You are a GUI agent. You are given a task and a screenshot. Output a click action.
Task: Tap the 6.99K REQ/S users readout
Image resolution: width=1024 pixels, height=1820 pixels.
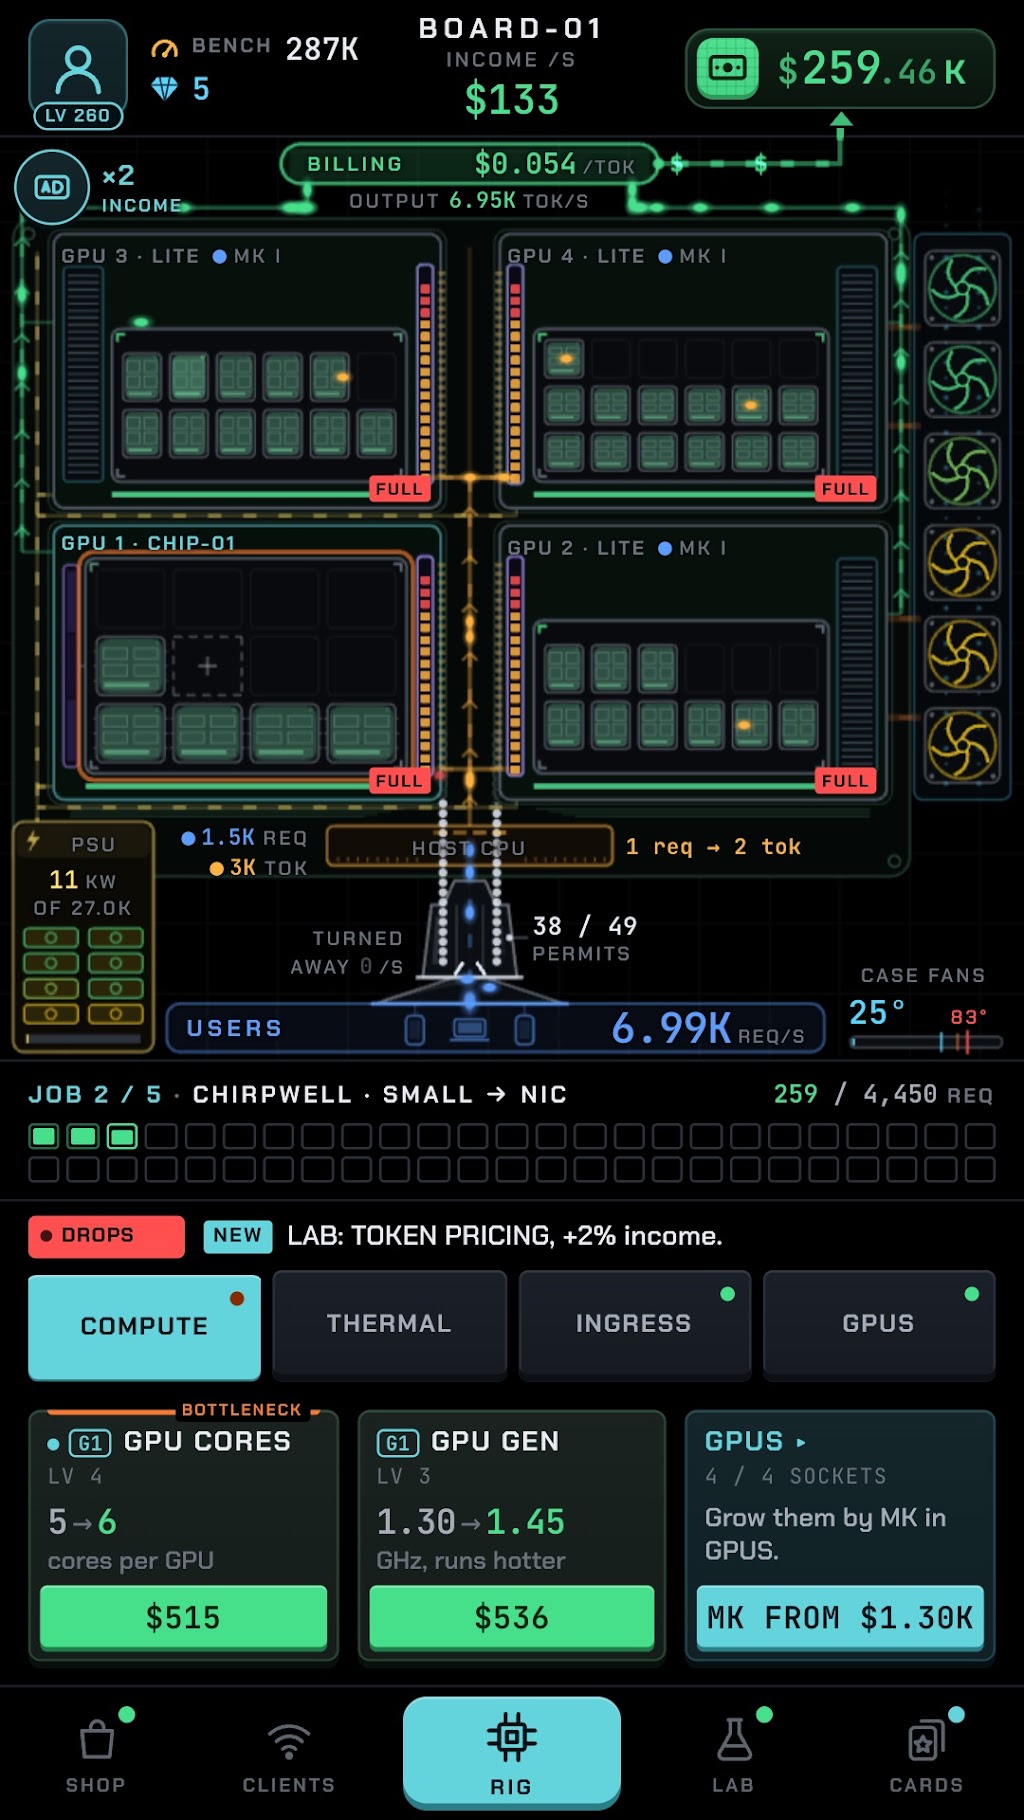coord(708,1028)
